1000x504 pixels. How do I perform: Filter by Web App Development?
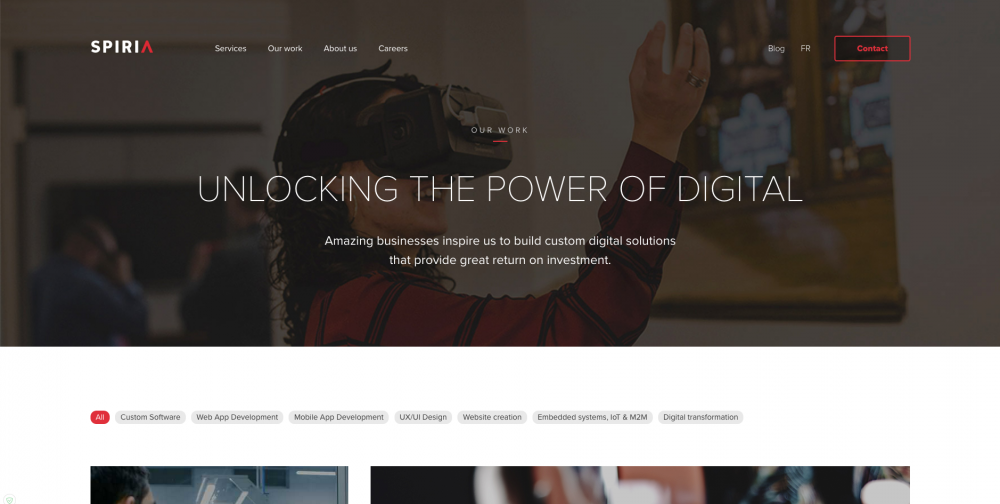pos(237,417)
